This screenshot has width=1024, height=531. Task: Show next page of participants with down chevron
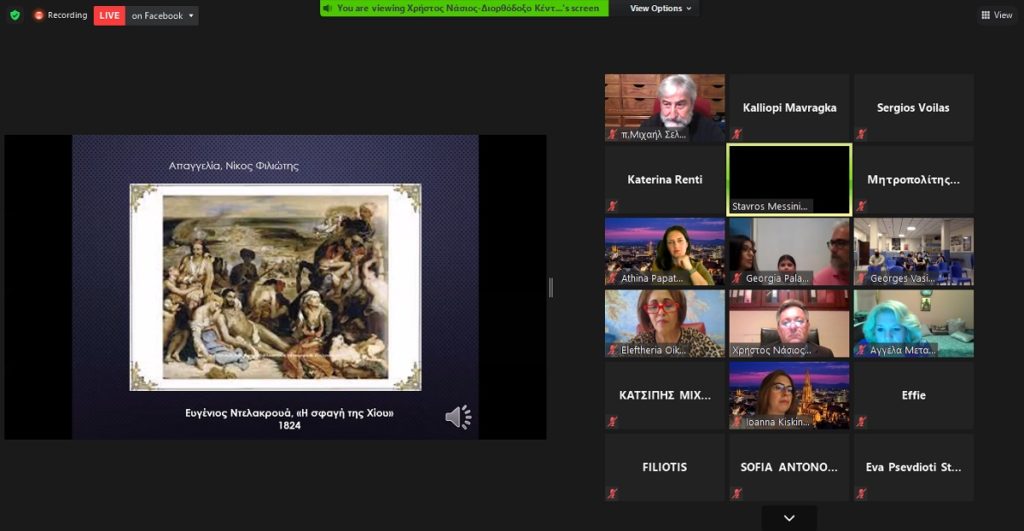pyautogui.click(x=789, y=518)
